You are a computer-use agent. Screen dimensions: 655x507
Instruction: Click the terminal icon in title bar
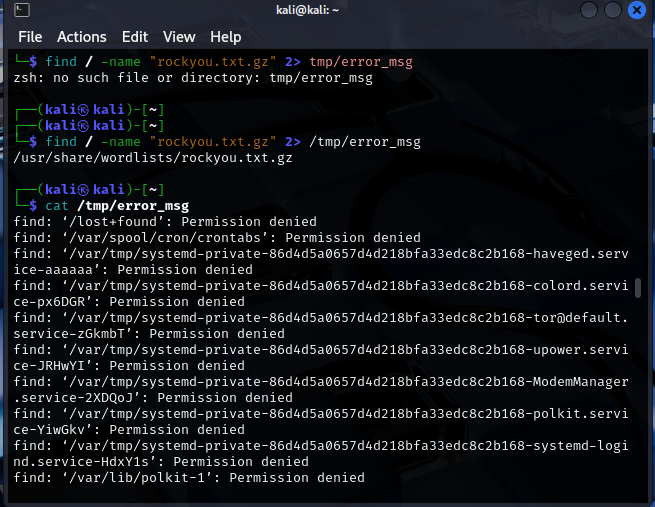[x=22, y=10]
